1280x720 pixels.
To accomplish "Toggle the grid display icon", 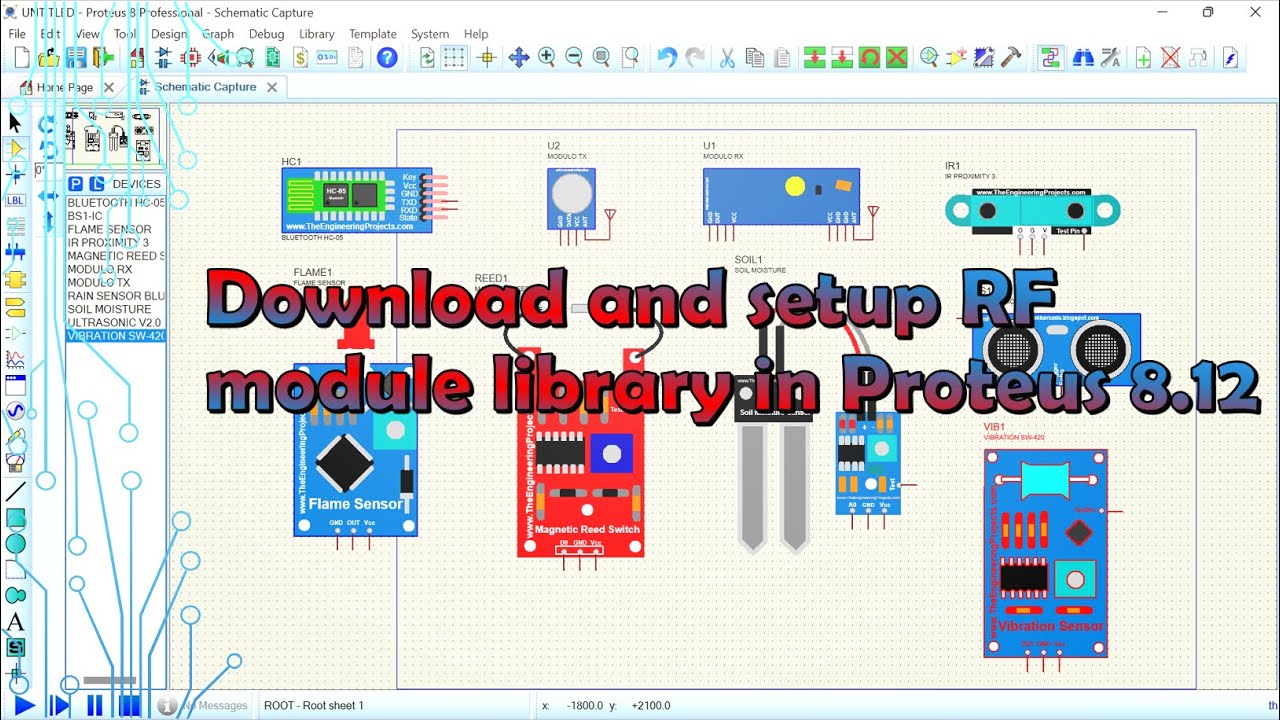I will click(x=455, y=58).
